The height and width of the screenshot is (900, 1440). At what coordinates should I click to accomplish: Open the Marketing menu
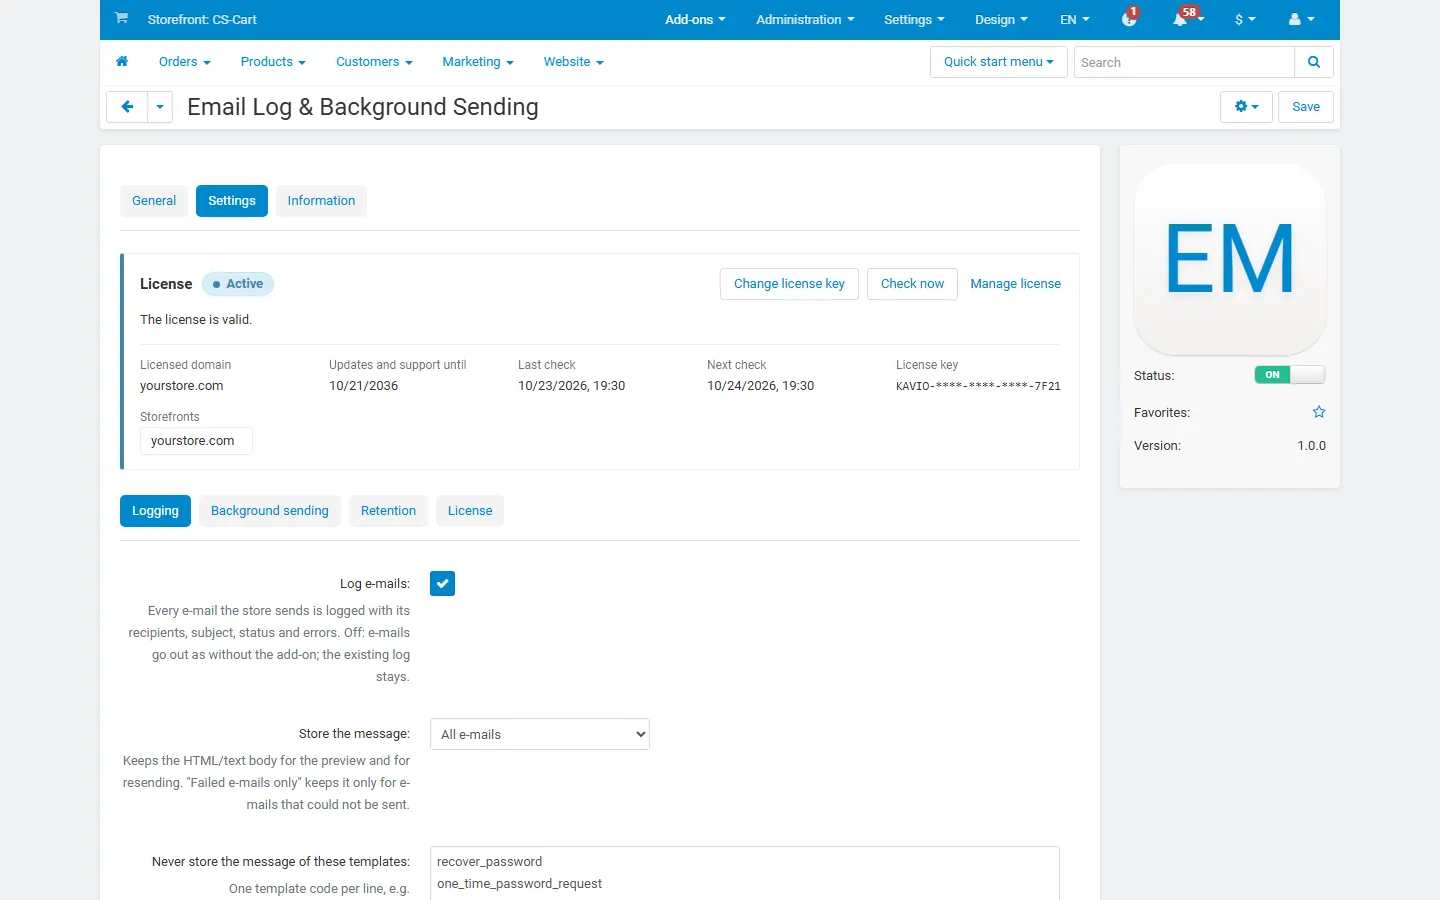[478, 62]
